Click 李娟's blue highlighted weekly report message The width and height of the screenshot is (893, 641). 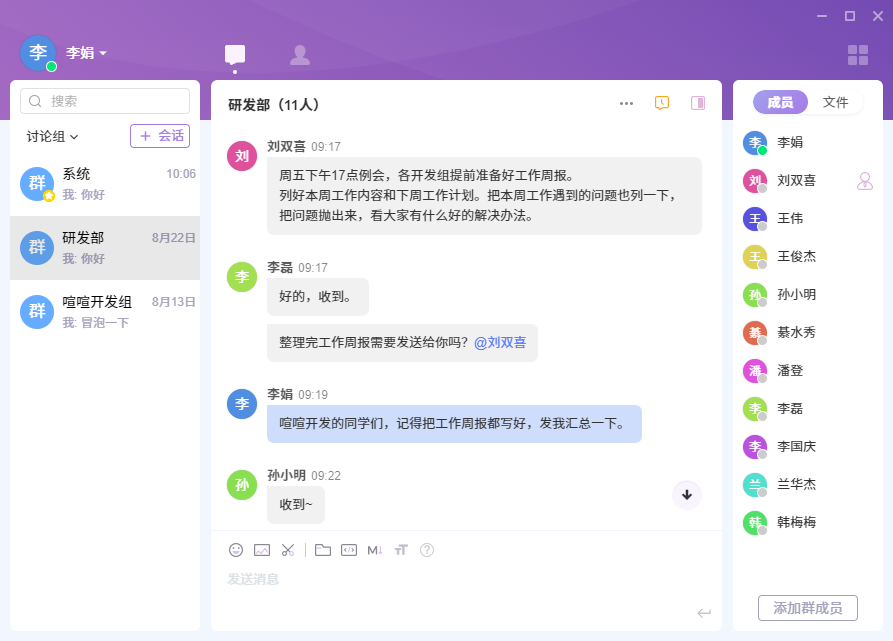454,424
